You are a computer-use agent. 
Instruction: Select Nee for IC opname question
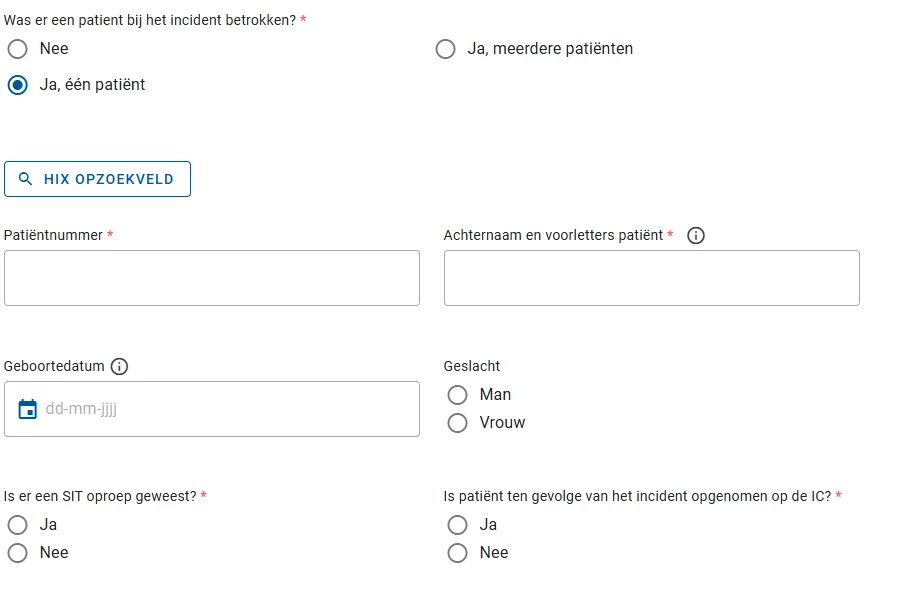point(458,553)
